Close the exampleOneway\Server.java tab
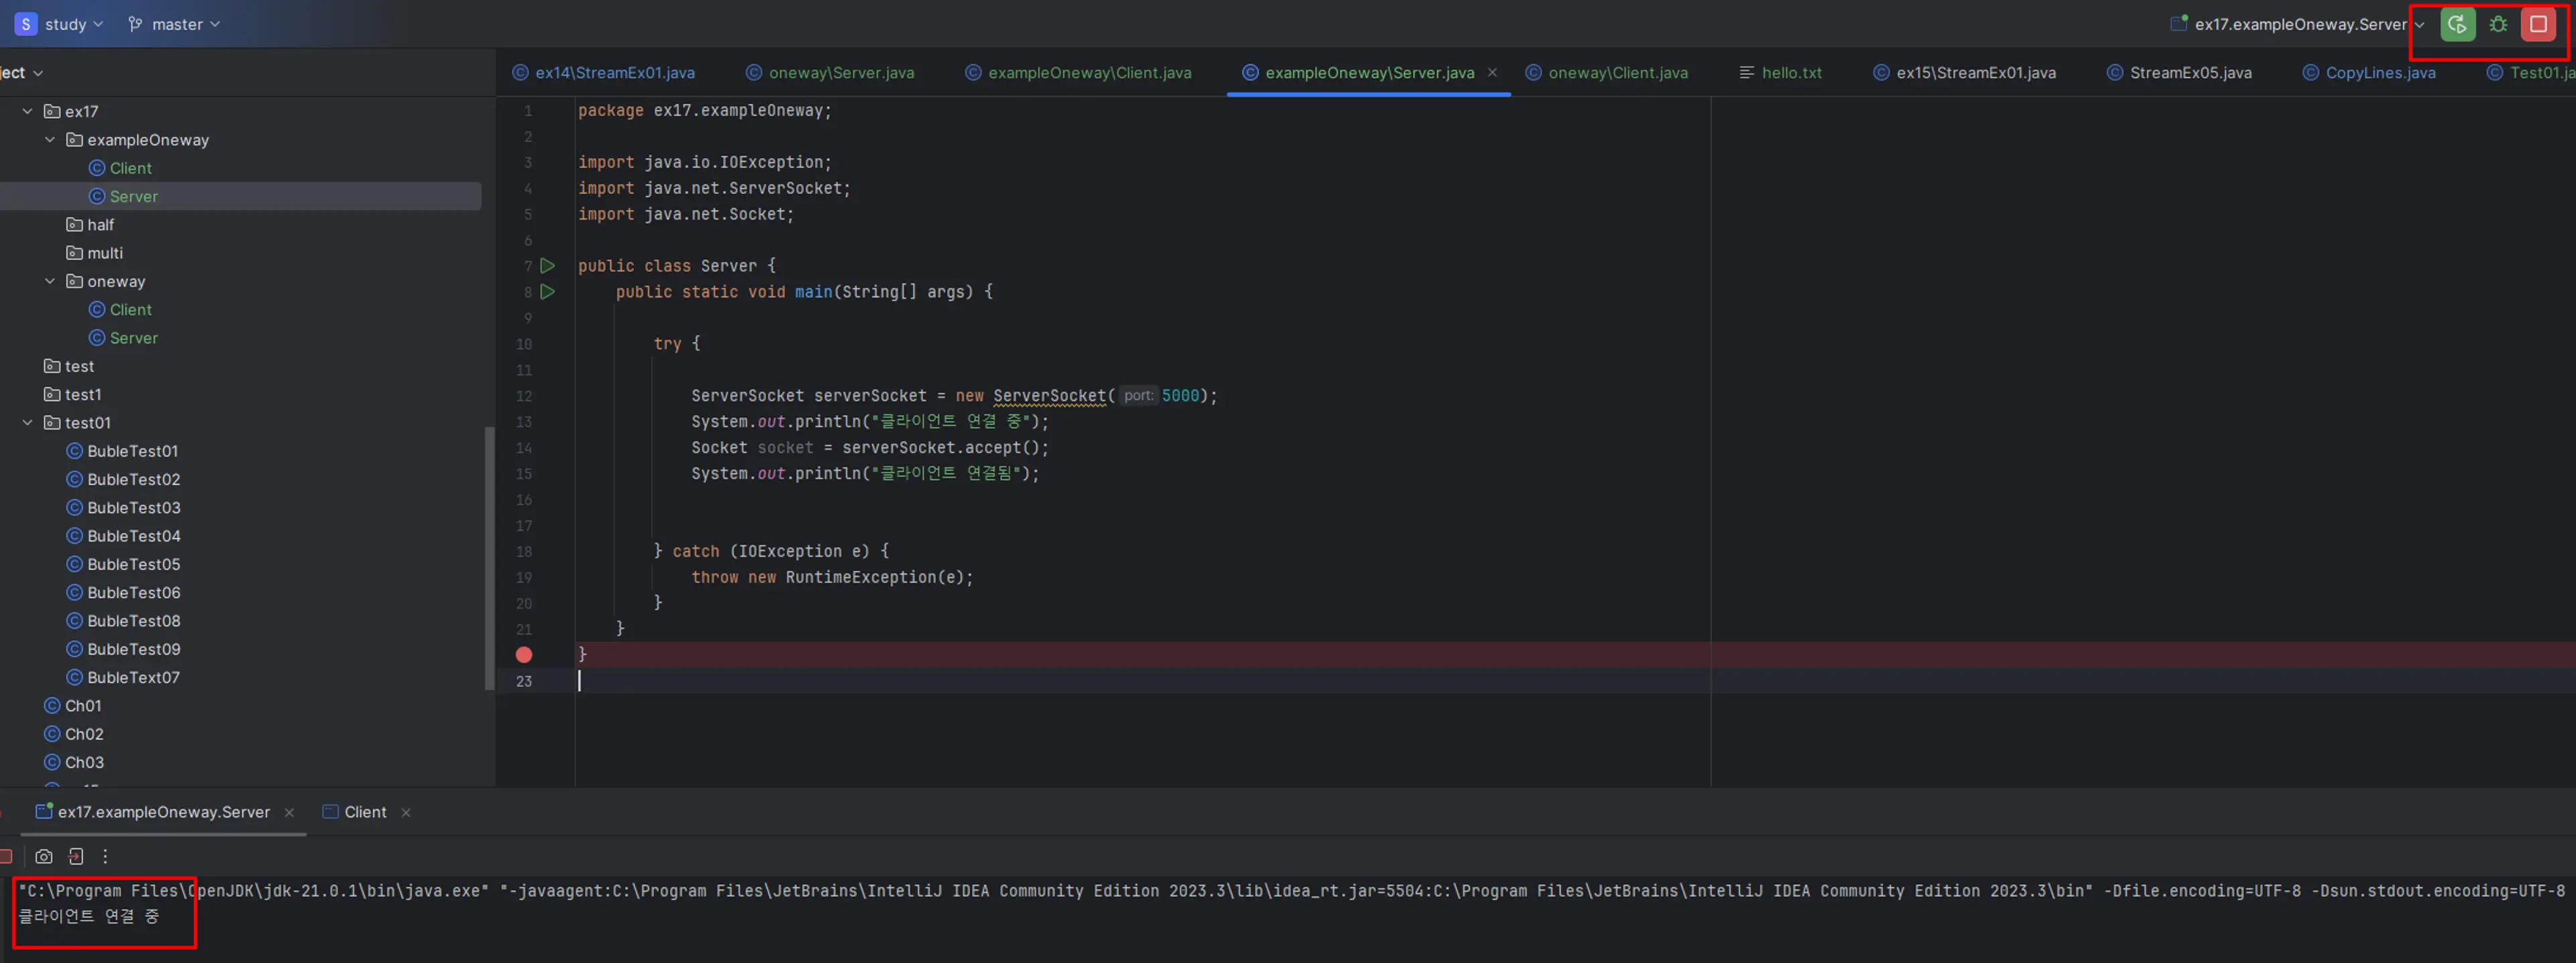 (1492, 73)
